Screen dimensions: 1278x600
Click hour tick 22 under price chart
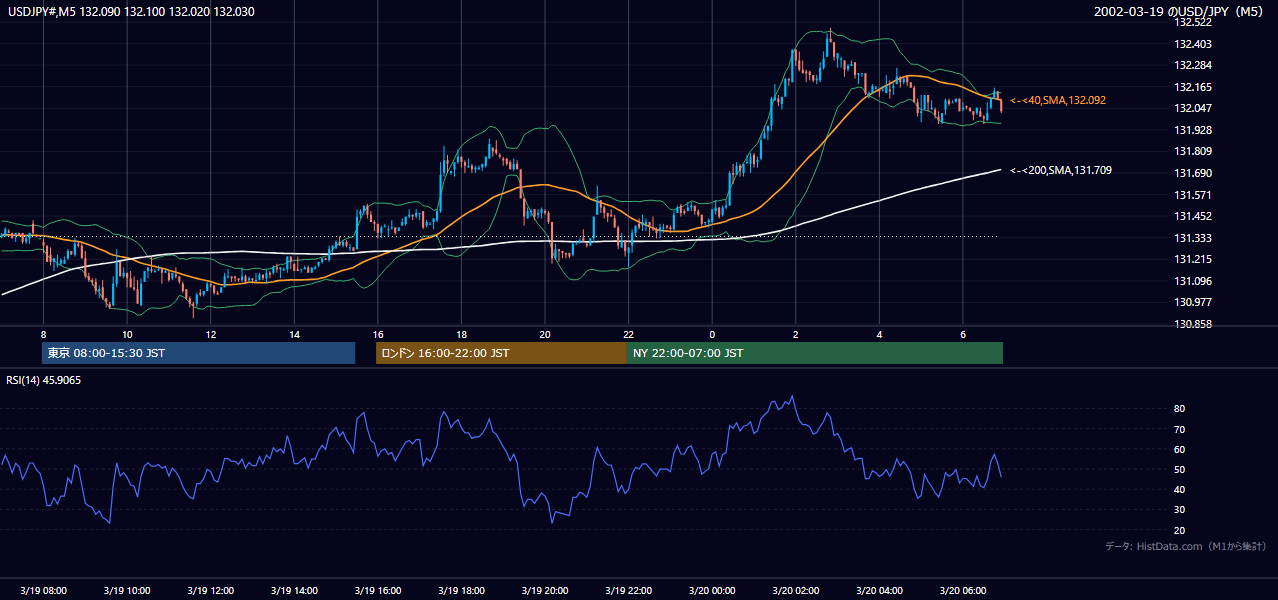click(x=628, y=334)
